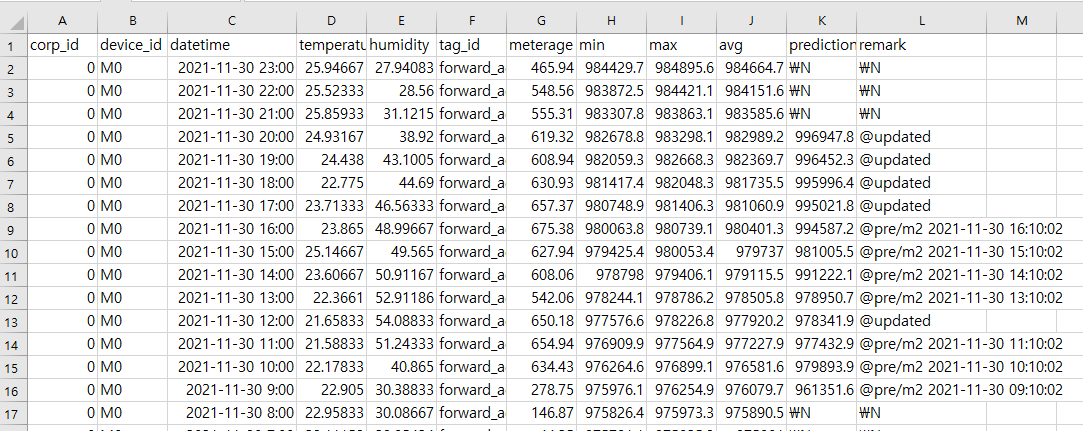The height and width of the screenshot is (431, 1083).
Task: Select the whole sheet with the corner triangle
Action: (14, 21)
